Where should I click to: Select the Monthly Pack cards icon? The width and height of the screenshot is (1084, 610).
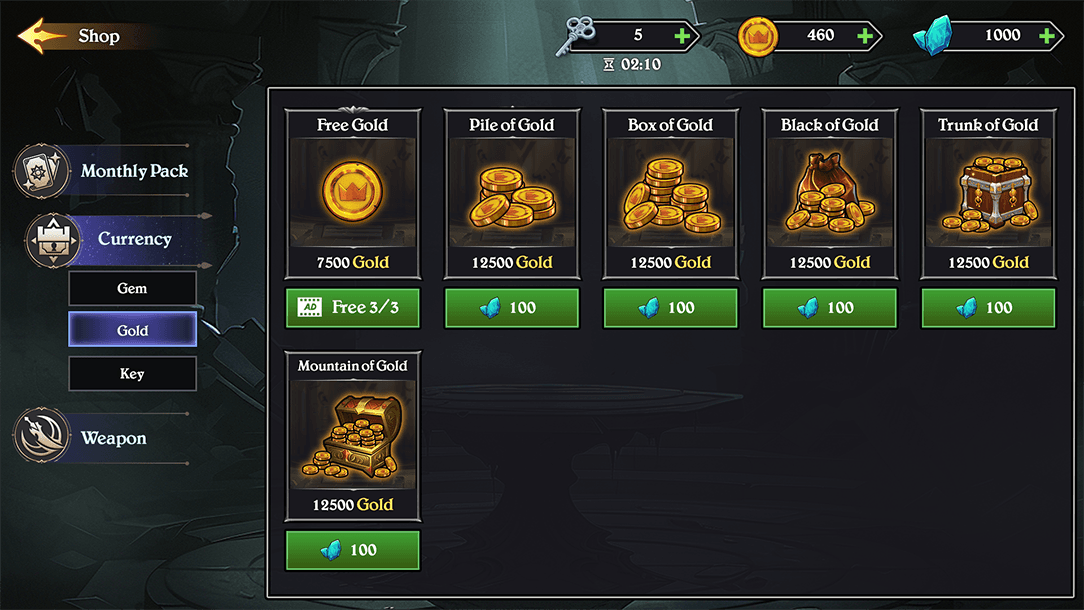coord(41,171)
